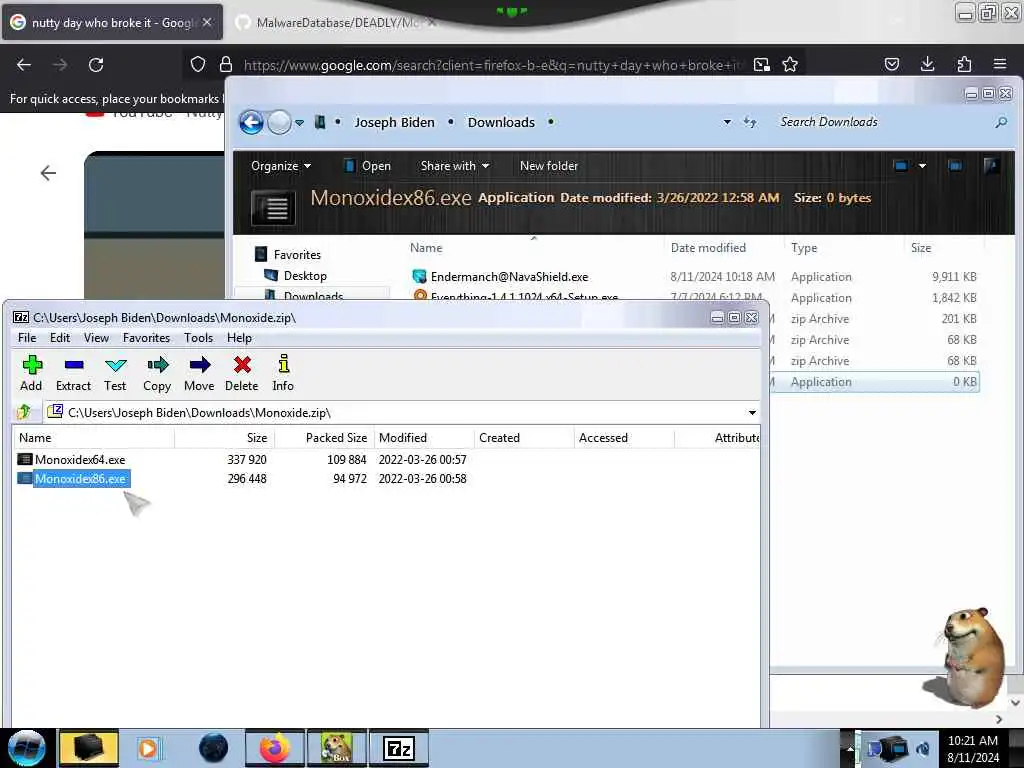Open Firefox extensions puzzle icon
Viewport: 1024px width, 768px height.
coord(964,64)
